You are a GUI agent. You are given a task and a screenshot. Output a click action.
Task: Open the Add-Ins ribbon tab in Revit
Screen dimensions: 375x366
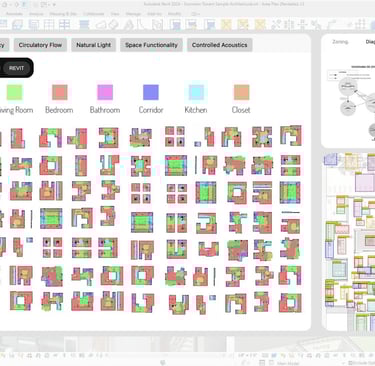[154, 14]
